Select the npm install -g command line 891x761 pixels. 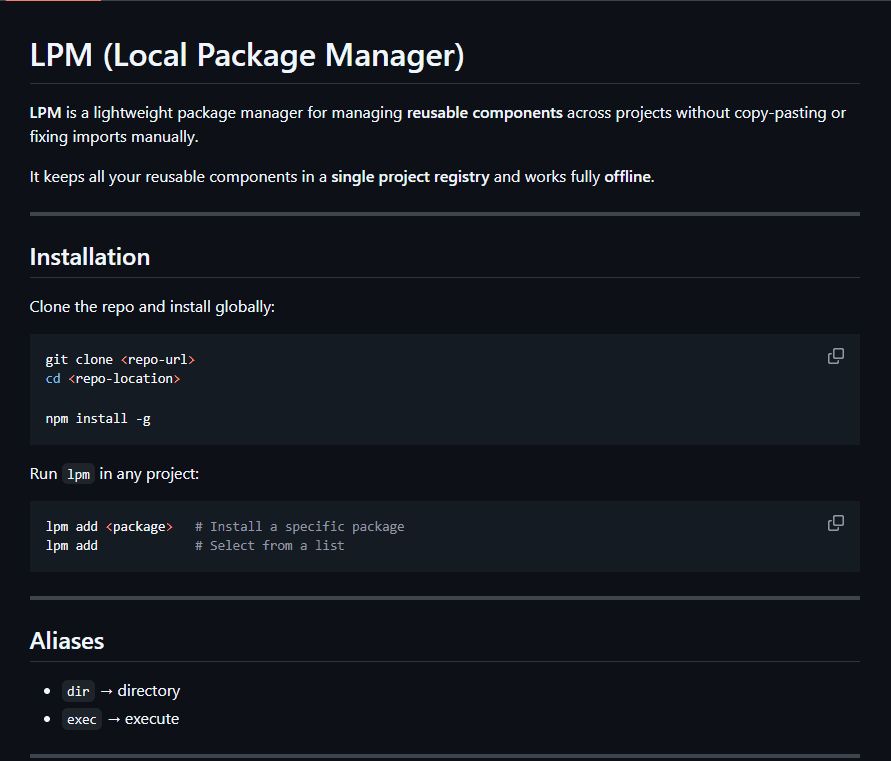tap(97, 418)
